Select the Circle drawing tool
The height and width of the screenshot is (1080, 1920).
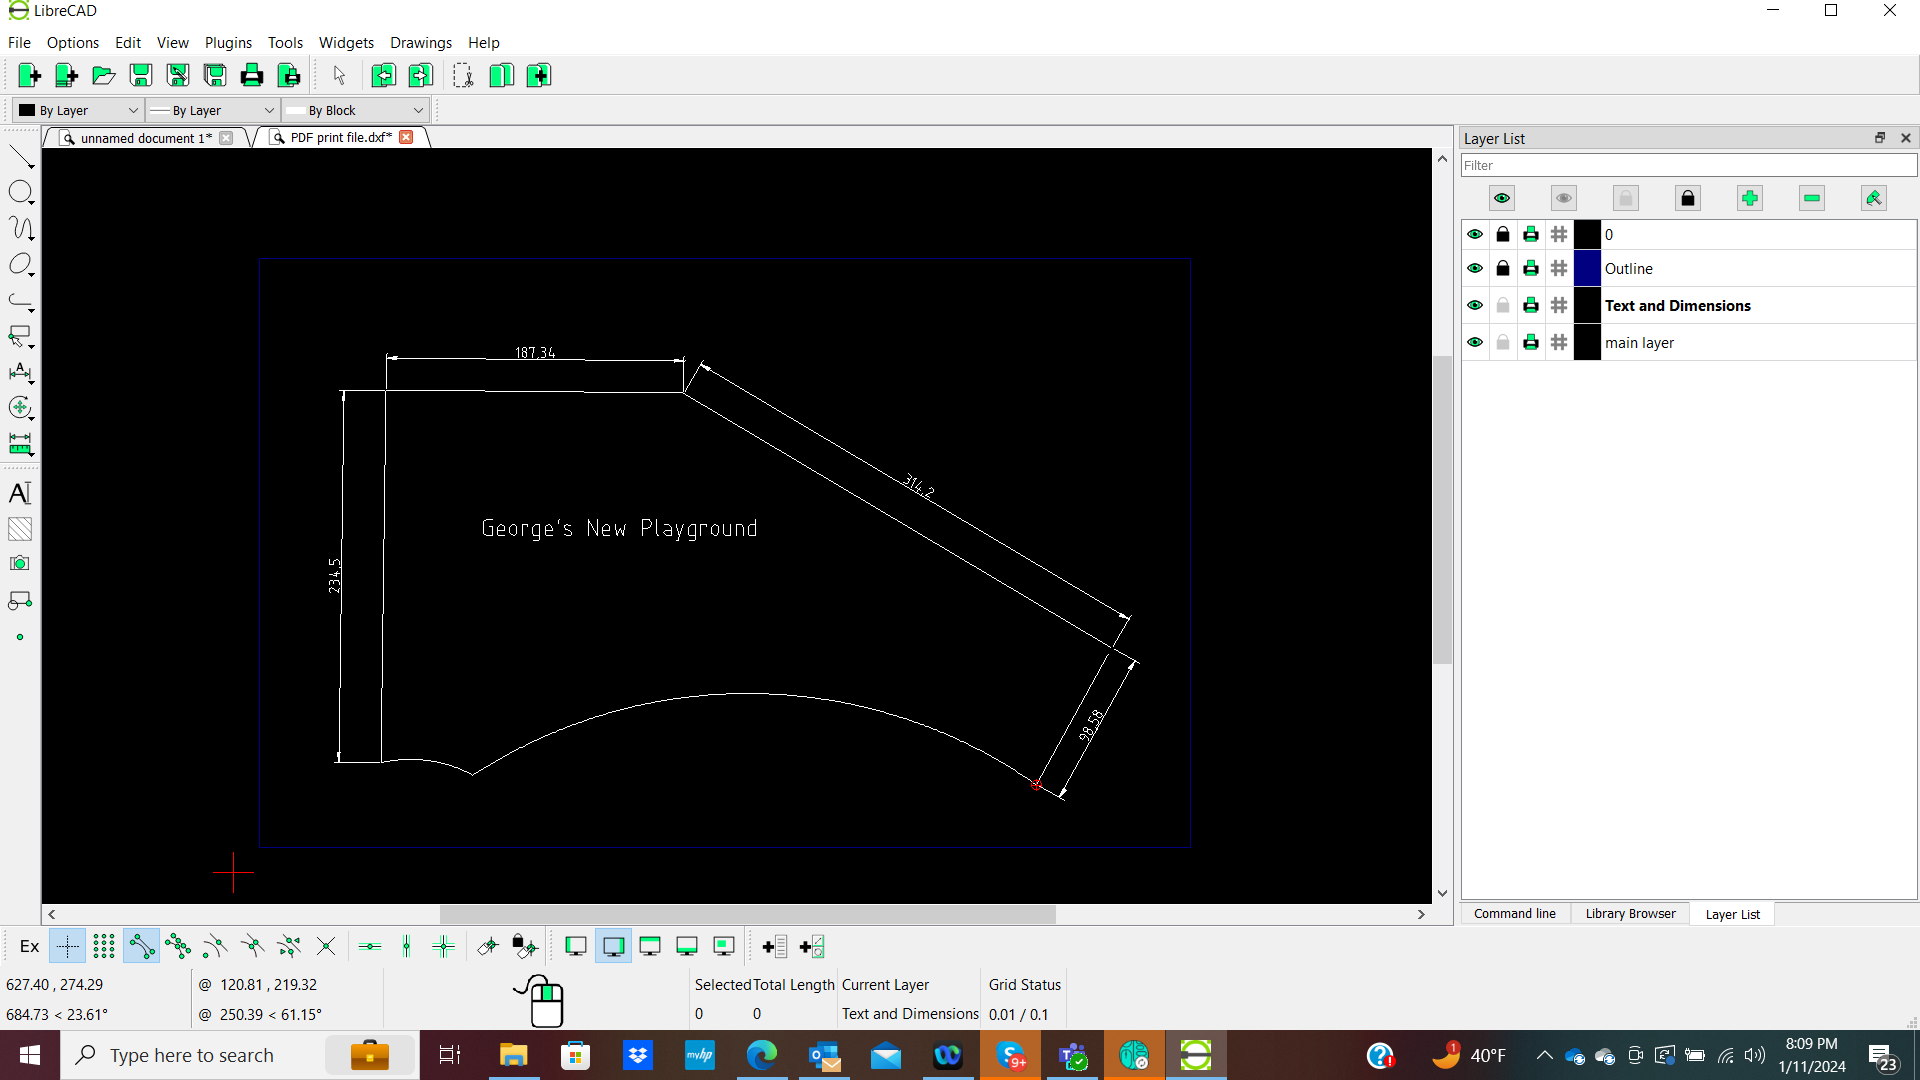click(20, 192)
